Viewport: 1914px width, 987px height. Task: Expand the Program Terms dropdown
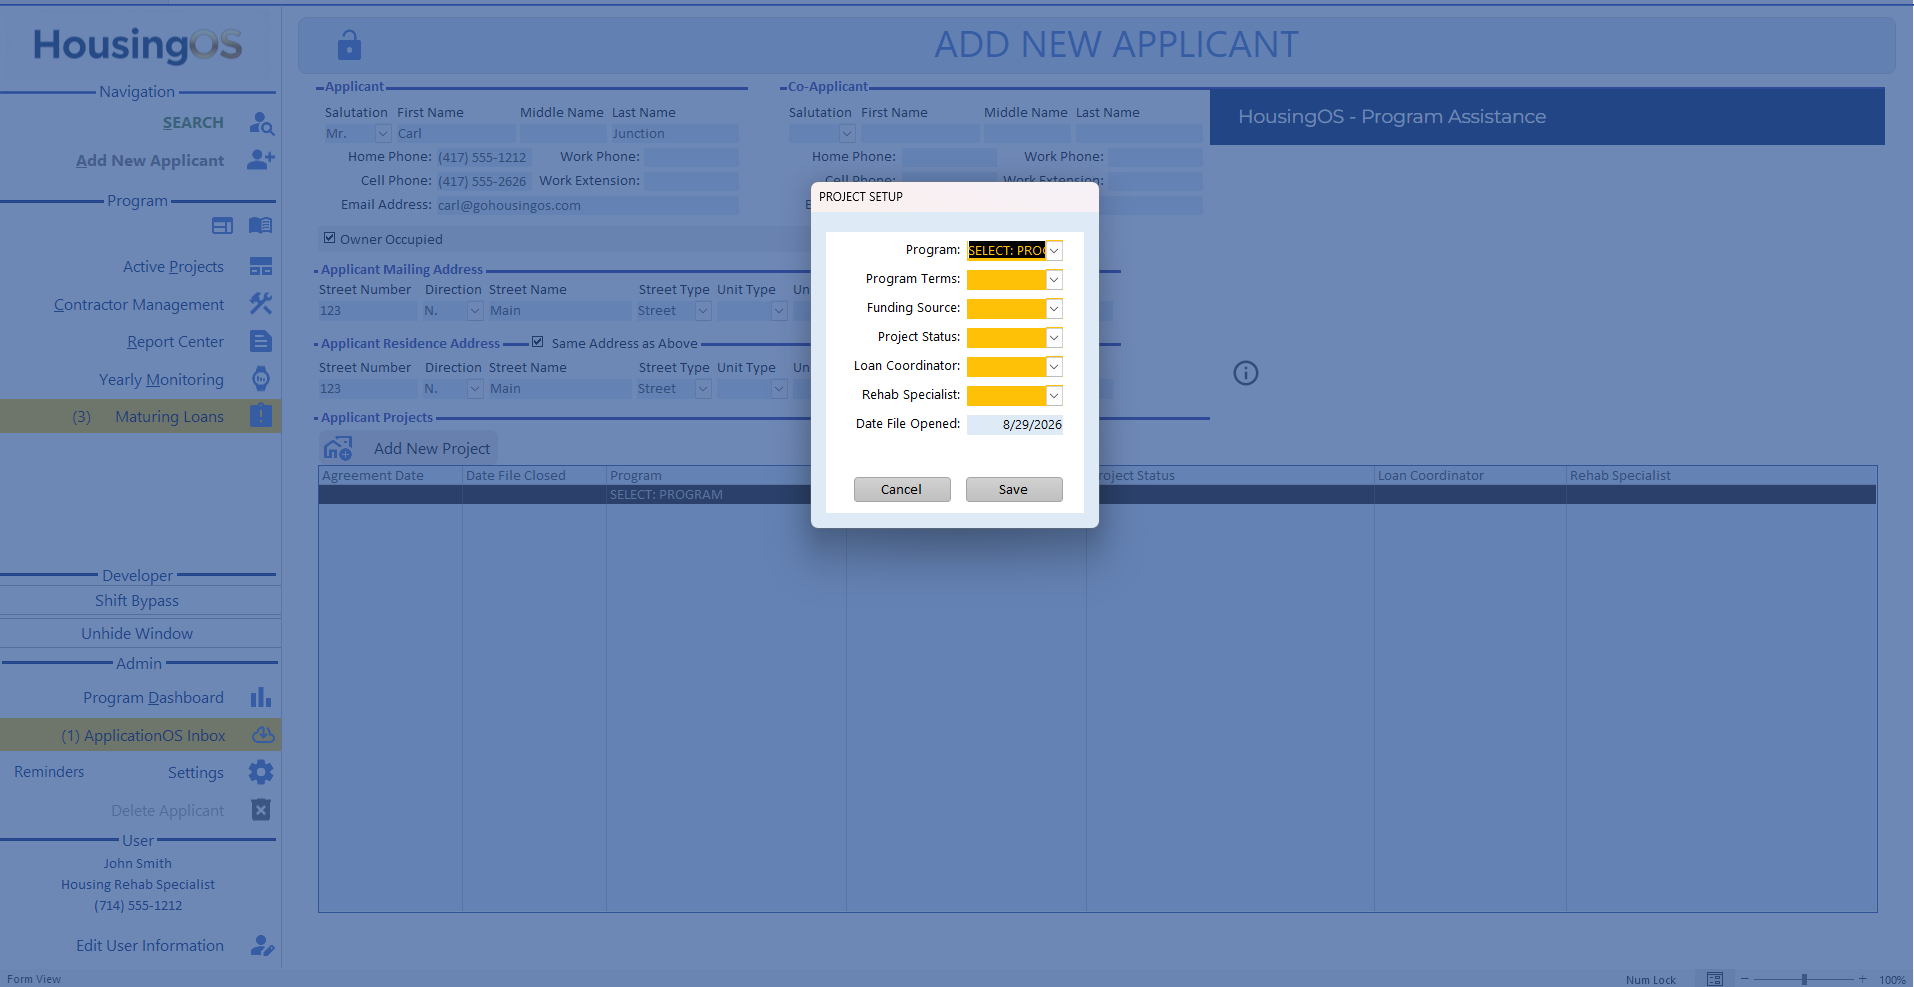(1054, 280)
